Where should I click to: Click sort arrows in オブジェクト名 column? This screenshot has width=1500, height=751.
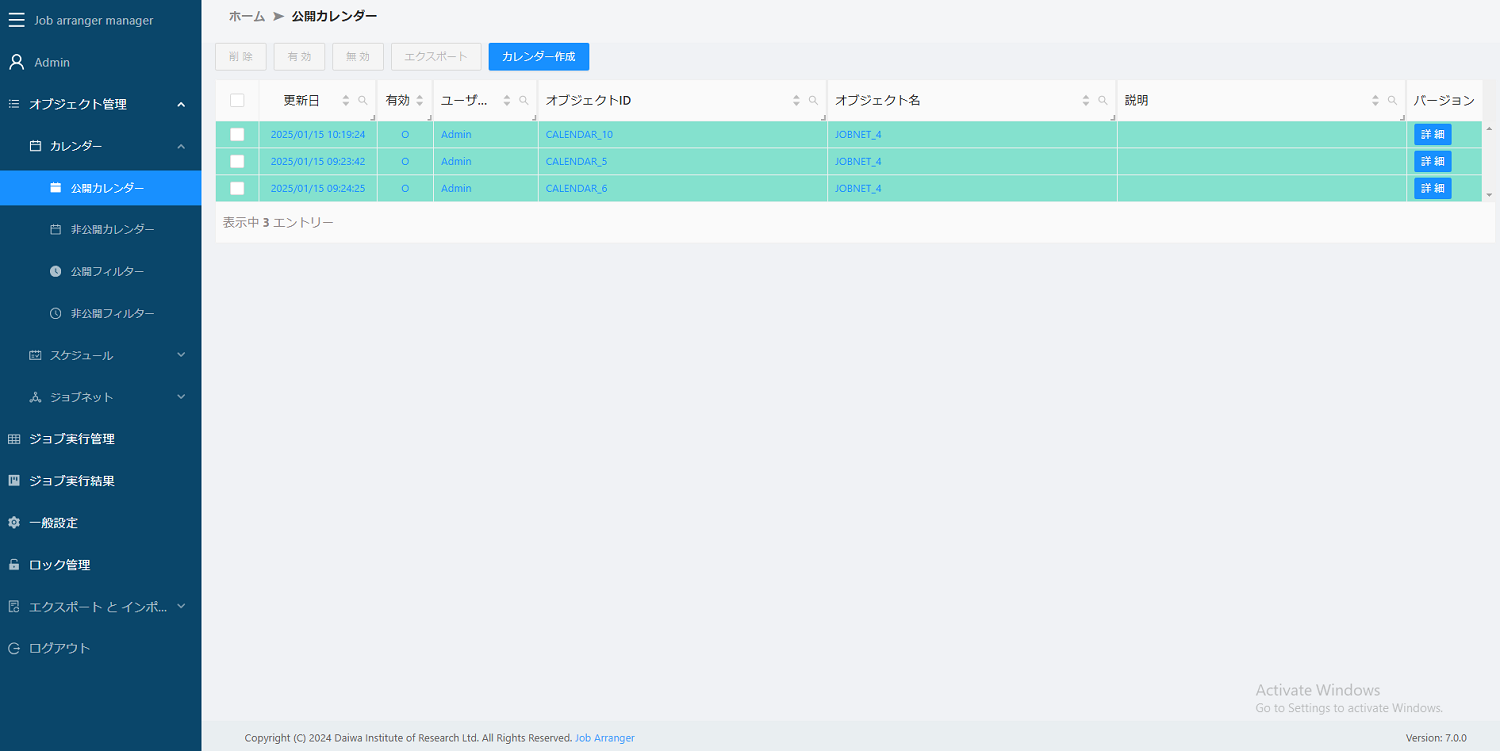tap(1086, 101)
